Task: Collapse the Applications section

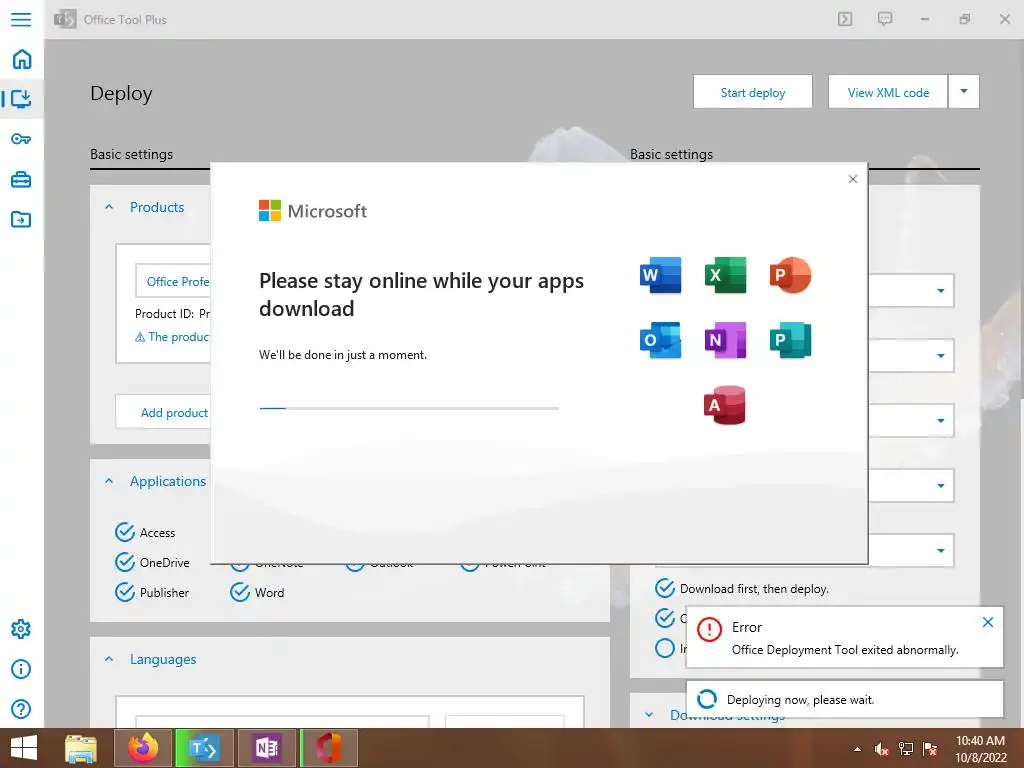Action: (x=109, y=481)
